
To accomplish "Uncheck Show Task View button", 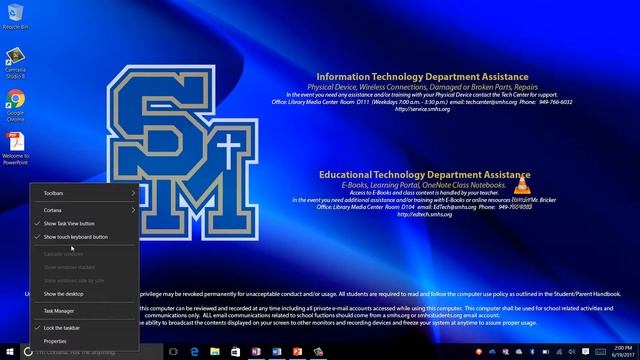I will (x=84, y=224).
